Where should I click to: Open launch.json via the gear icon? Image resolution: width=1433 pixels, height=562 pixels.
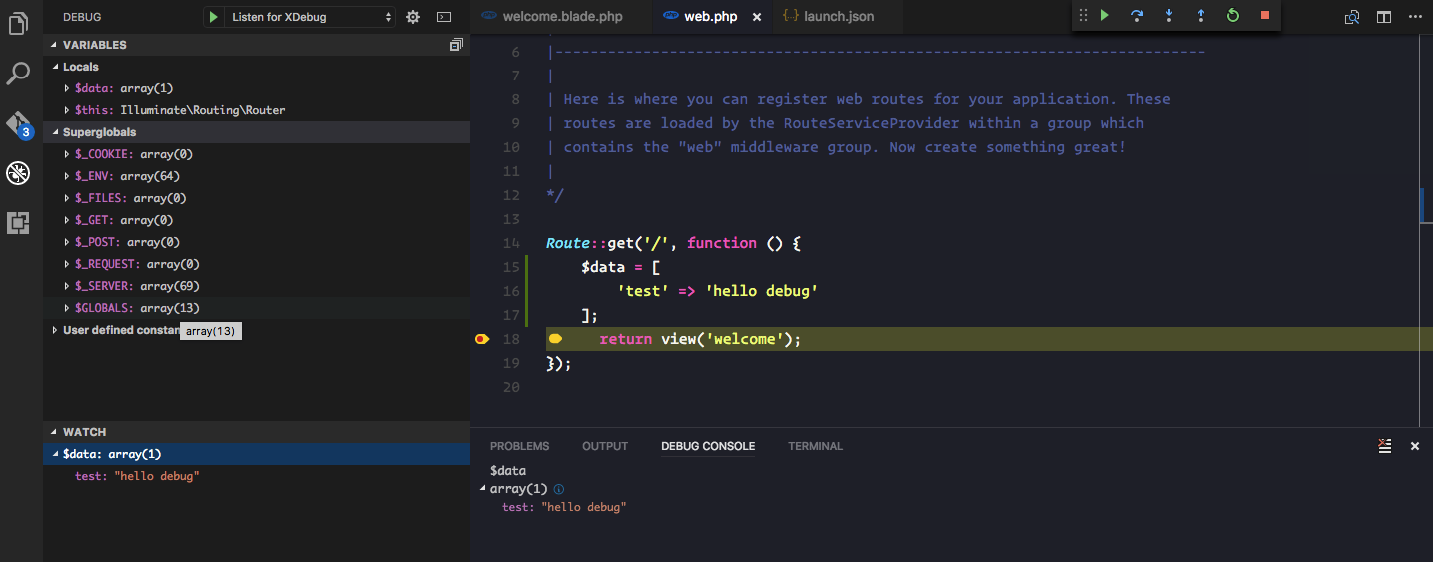click(413, 17)
